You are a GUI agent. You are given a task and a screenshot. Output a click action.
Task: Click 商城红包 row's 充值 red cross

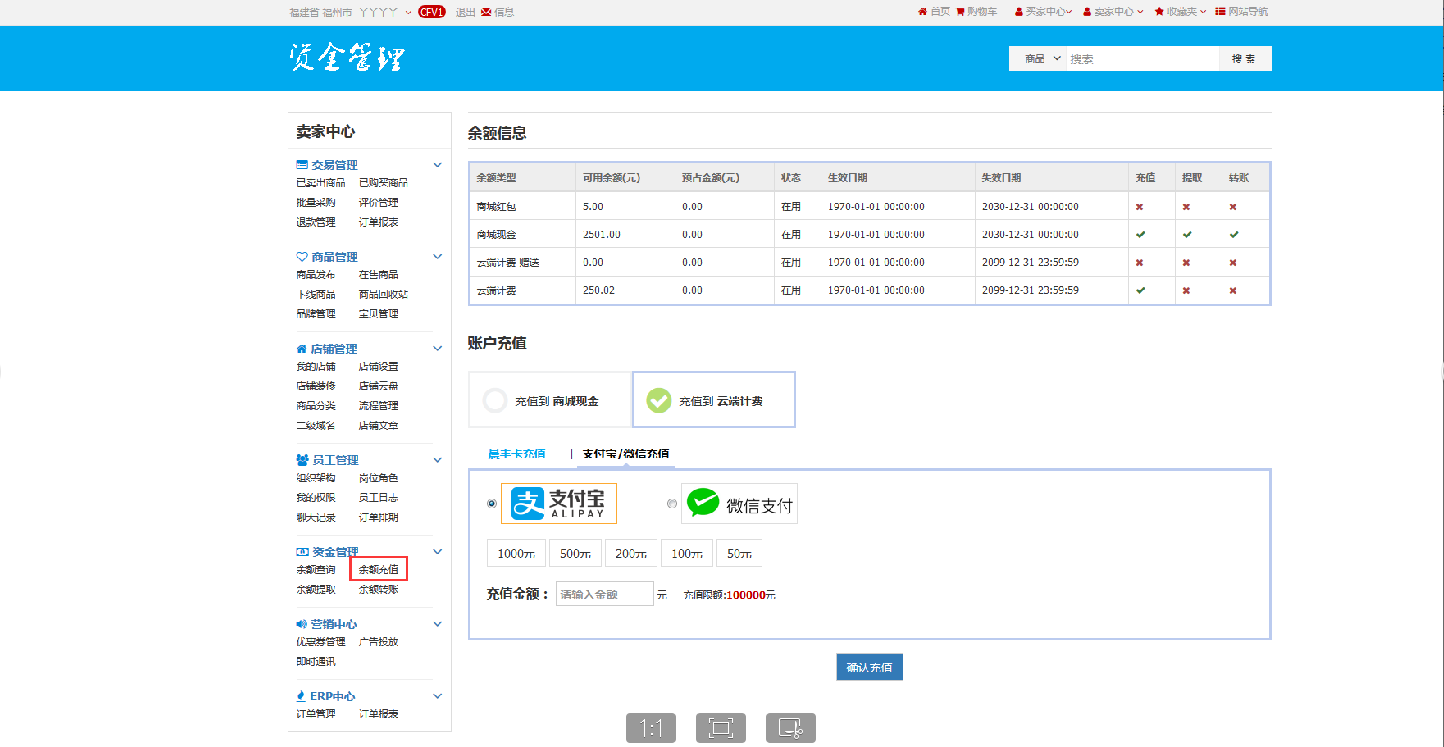pyautogui.click(x=1140, y=206)
